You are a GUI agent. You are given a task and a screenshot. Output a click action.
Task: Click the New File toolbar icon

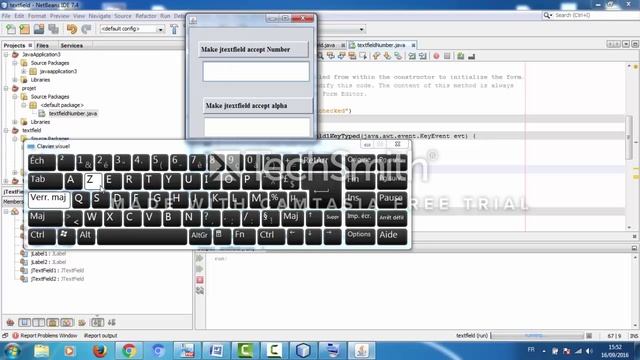point(11,29)
